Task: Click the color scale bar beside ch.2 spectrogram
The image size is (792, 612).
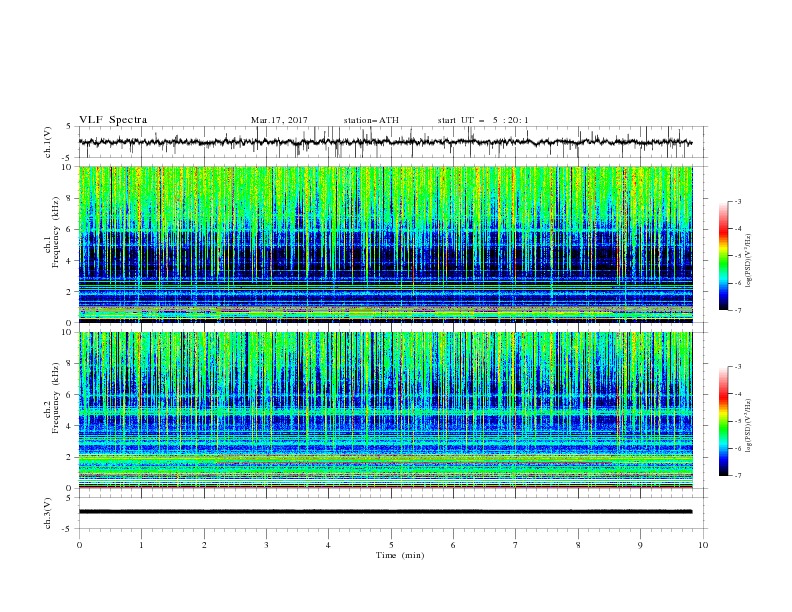Action: (724, 421)
